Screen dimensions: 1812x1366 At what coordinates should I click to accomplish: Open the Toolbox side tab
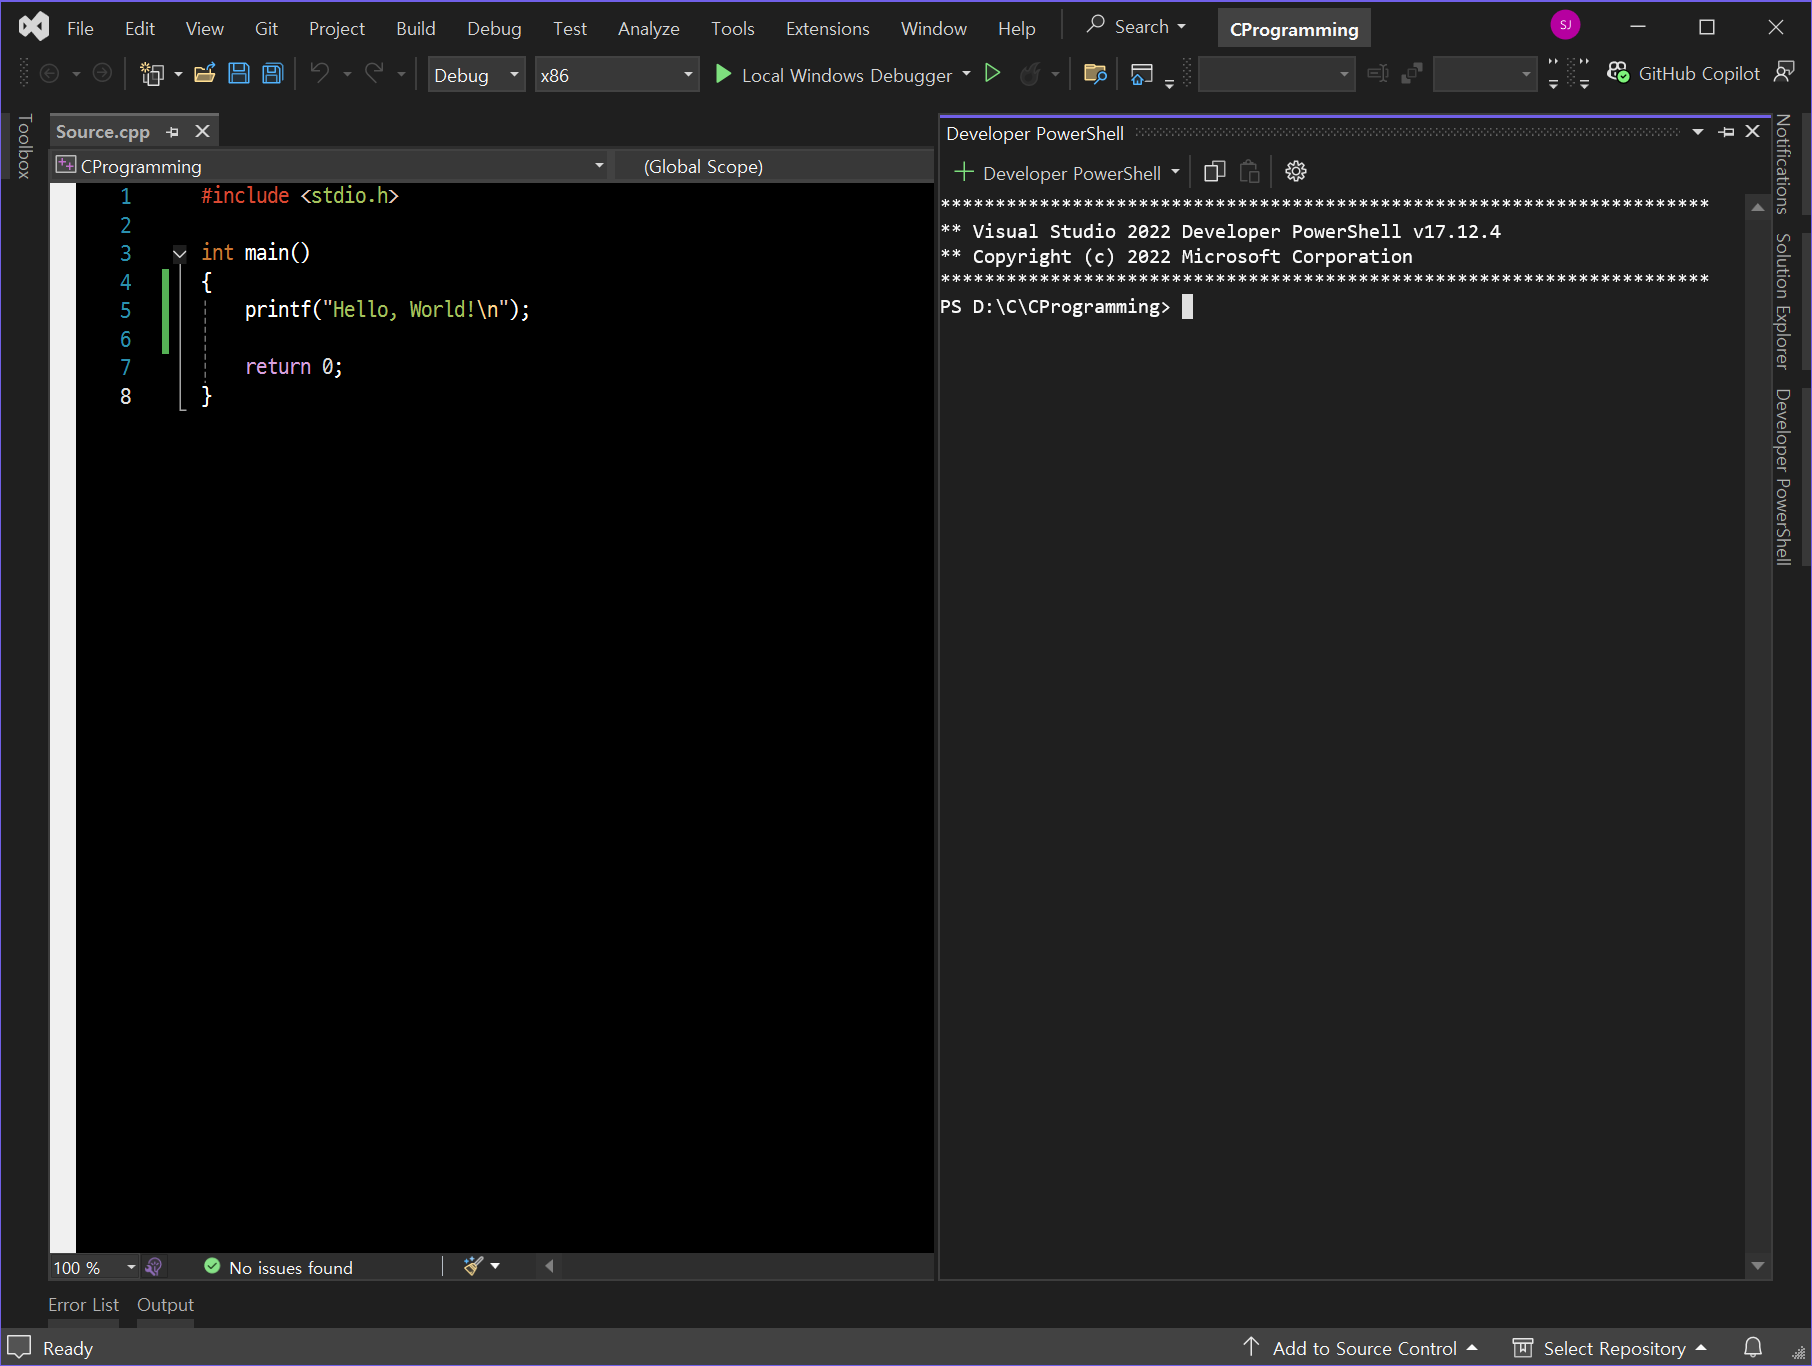click(25, 146)
